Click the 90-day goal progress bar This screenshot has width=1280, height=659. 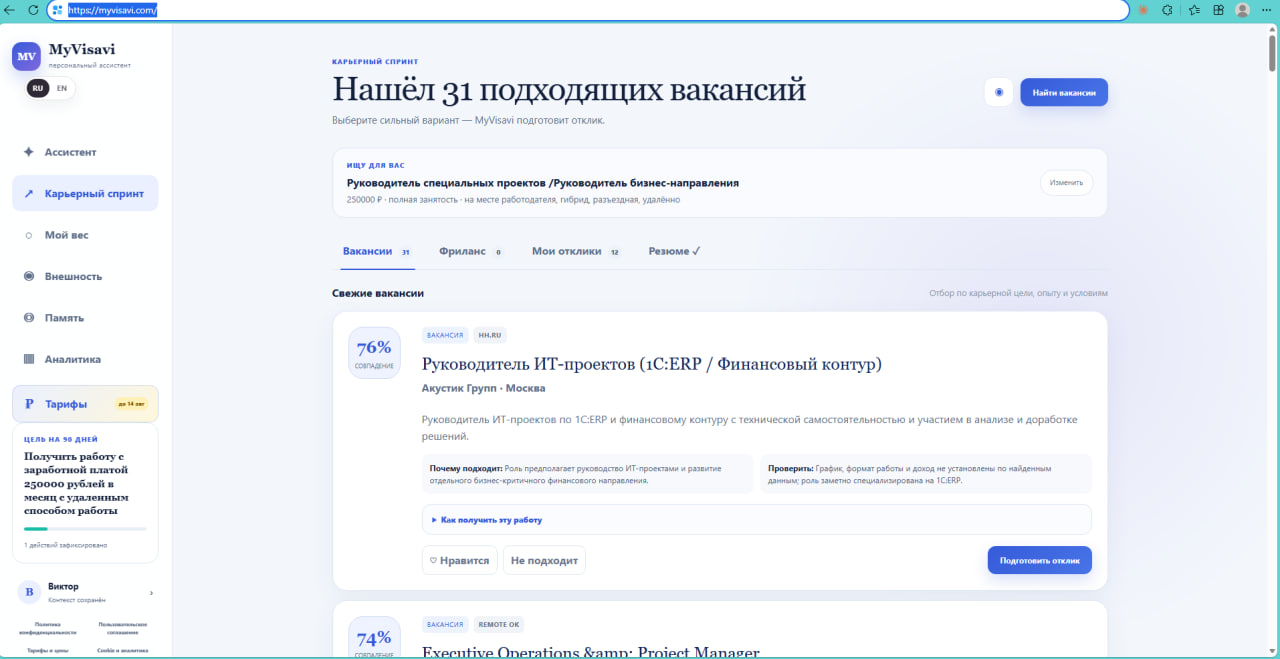(85, 529)
